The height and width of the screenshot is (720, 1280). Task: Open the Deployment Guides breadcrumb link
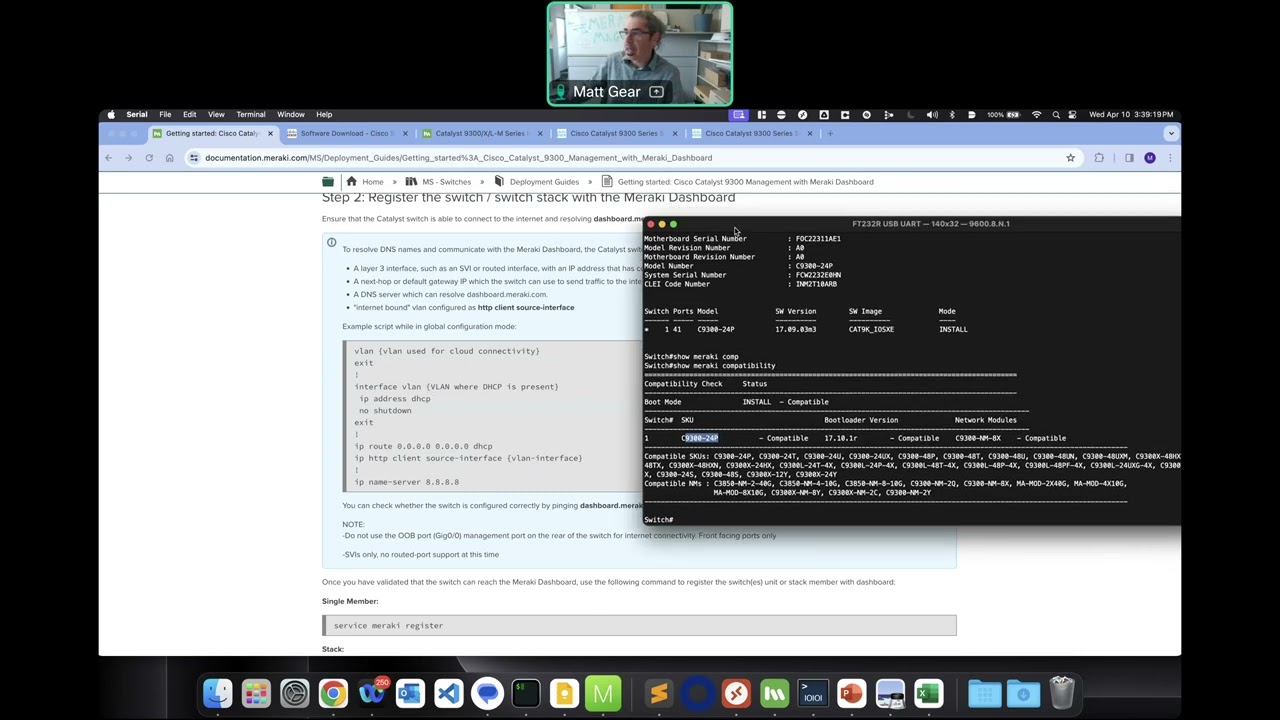coord(544,182)
